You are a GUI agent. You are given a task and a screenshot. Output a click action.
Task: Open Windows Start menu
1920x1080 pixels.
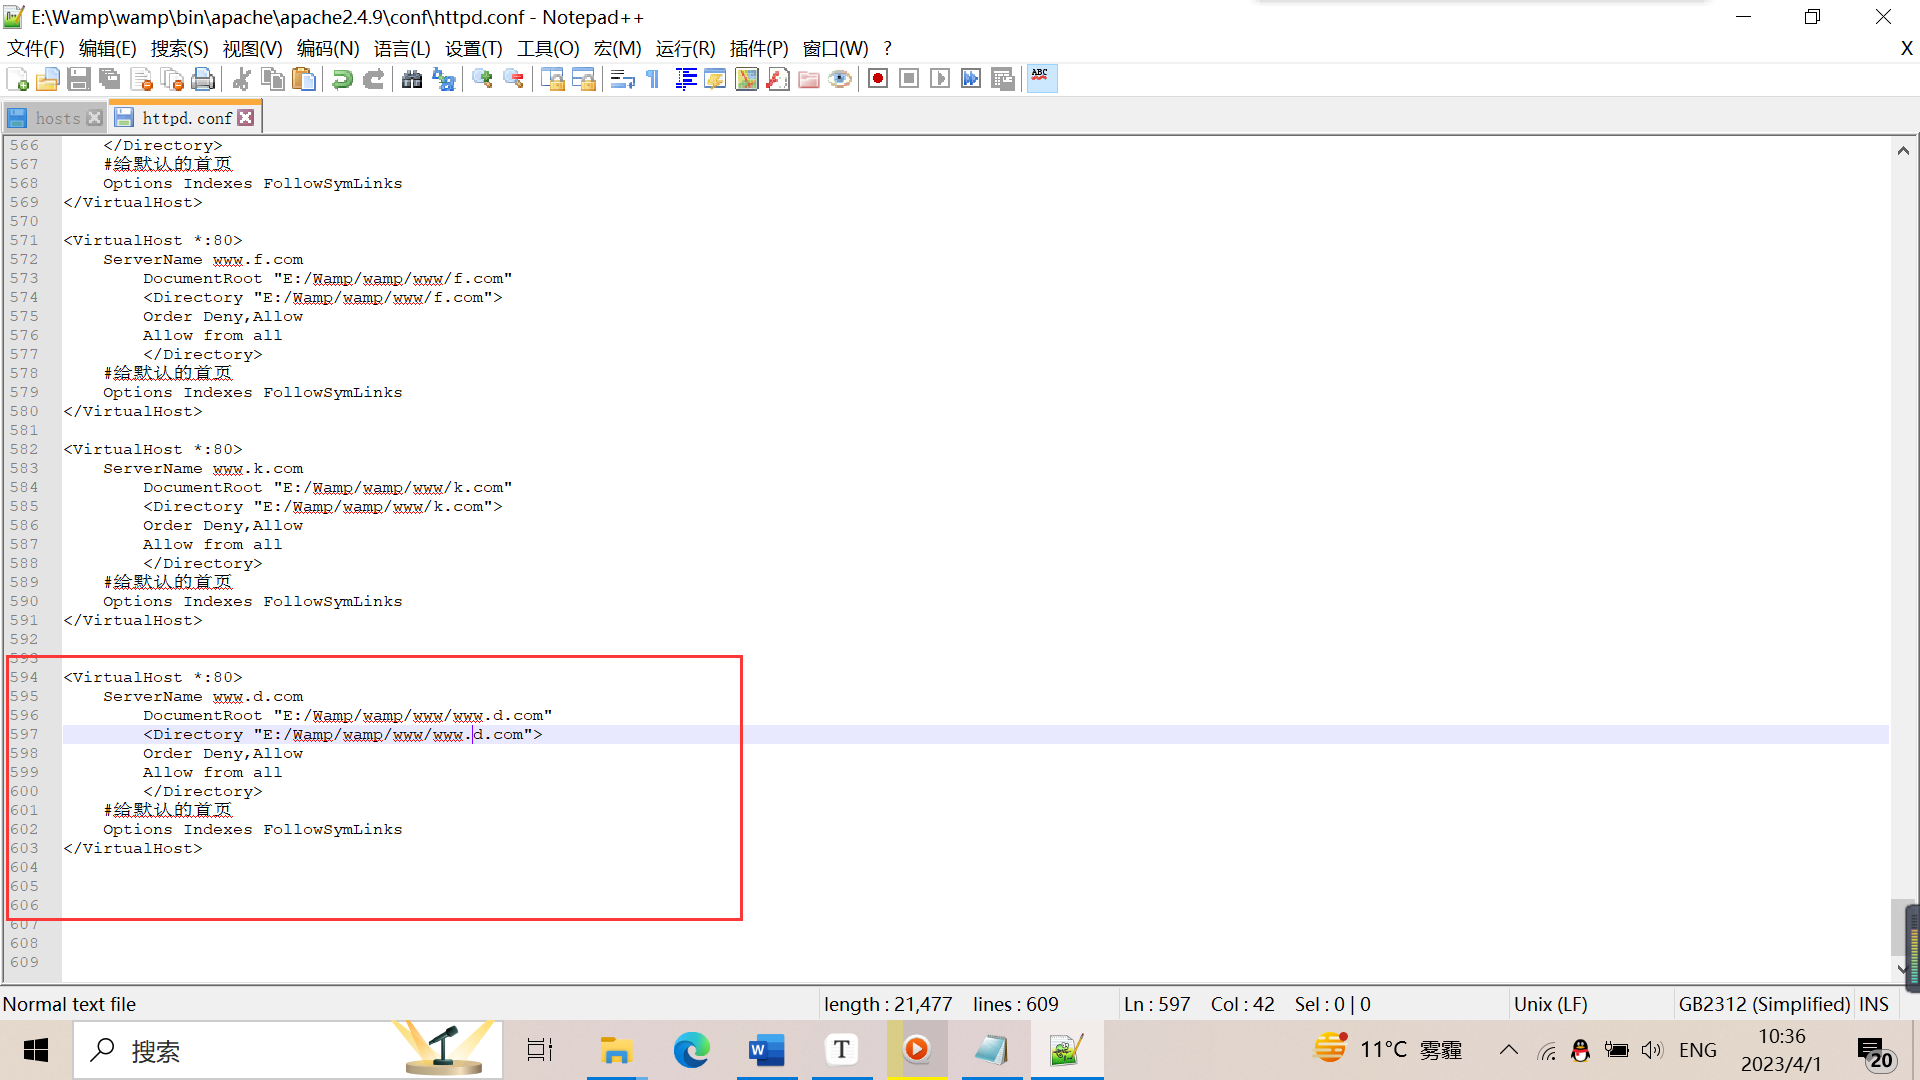click(x=36, y=1050)
